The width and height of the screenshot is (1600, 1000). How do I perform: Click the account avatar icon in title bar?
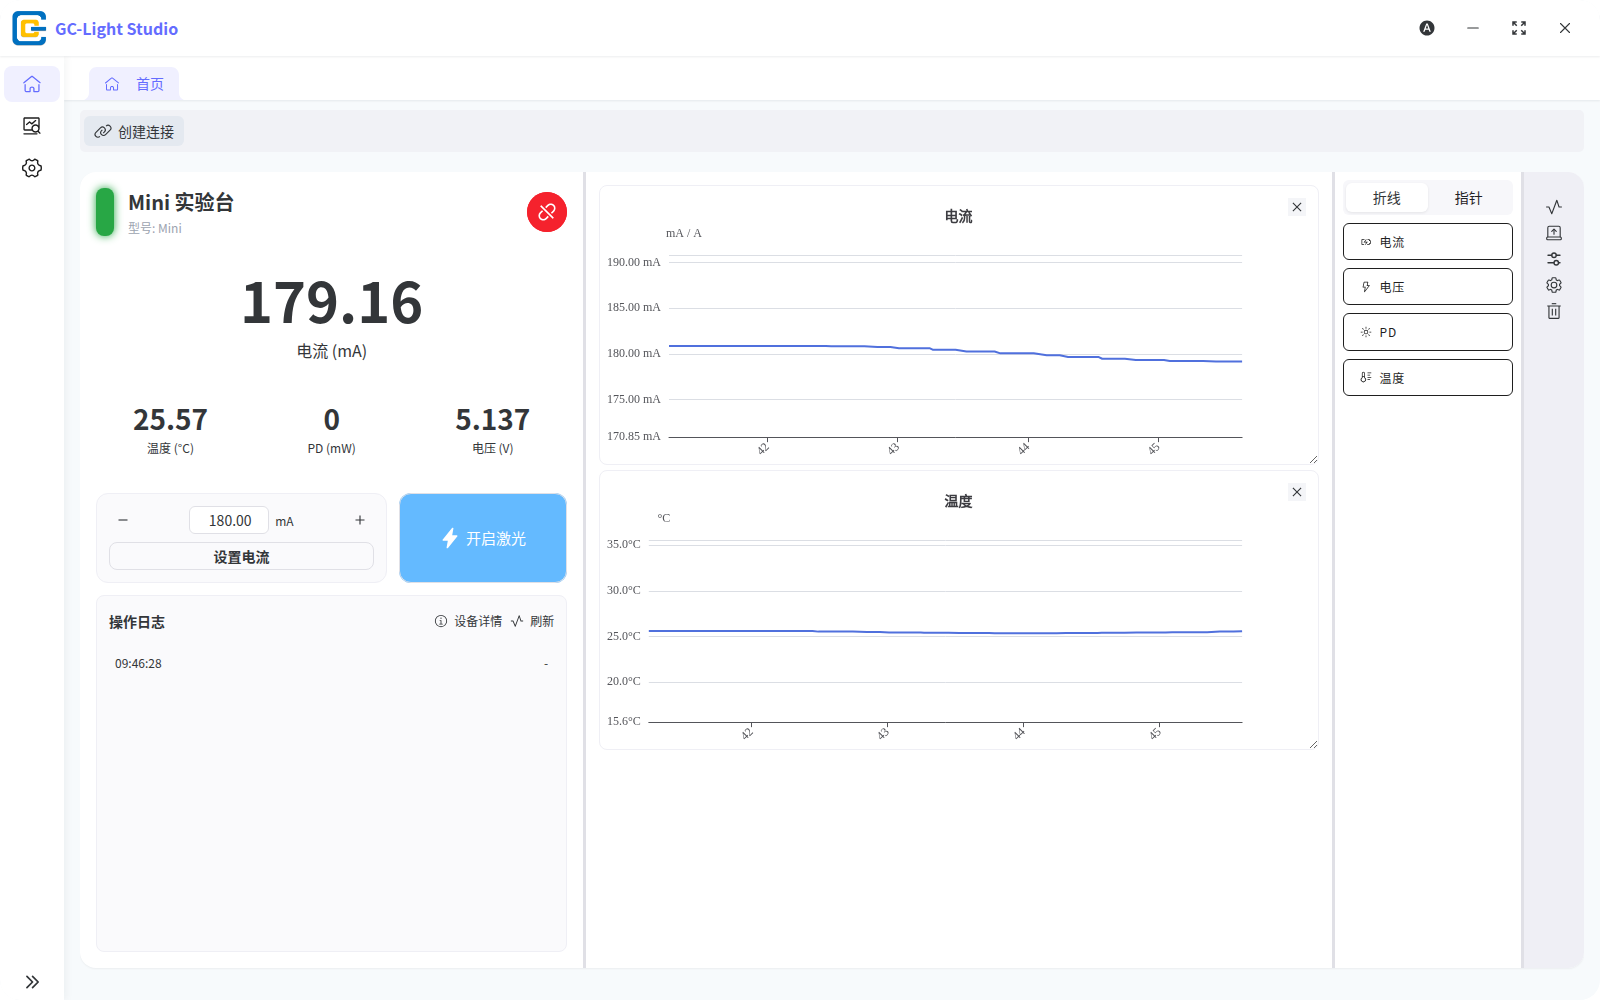coord(1427,28)
